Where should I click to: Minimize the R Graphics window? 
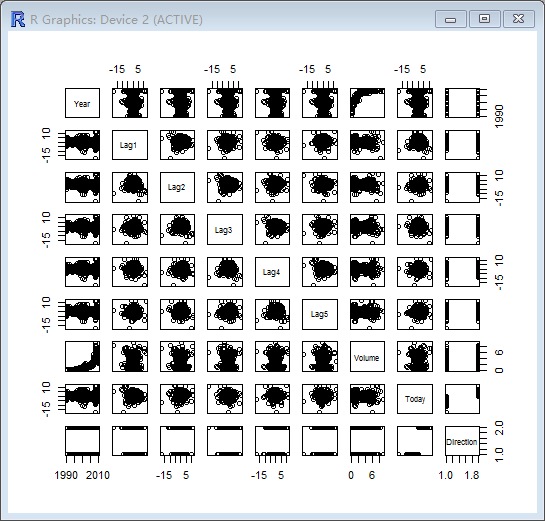[450, 19]
